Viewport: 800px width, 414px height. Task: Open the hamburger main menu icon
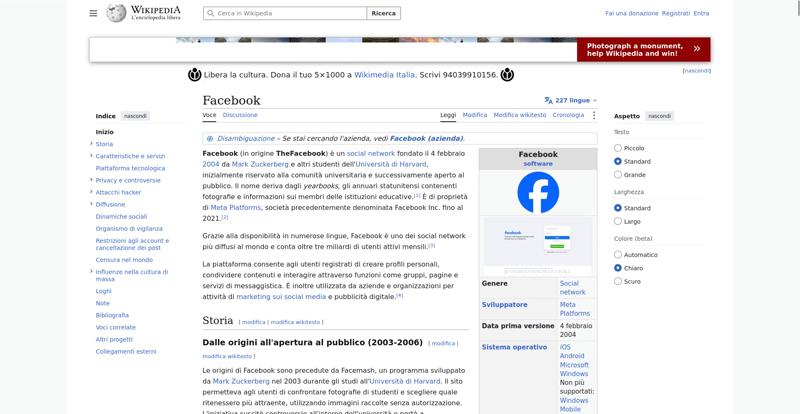point(93,13)
